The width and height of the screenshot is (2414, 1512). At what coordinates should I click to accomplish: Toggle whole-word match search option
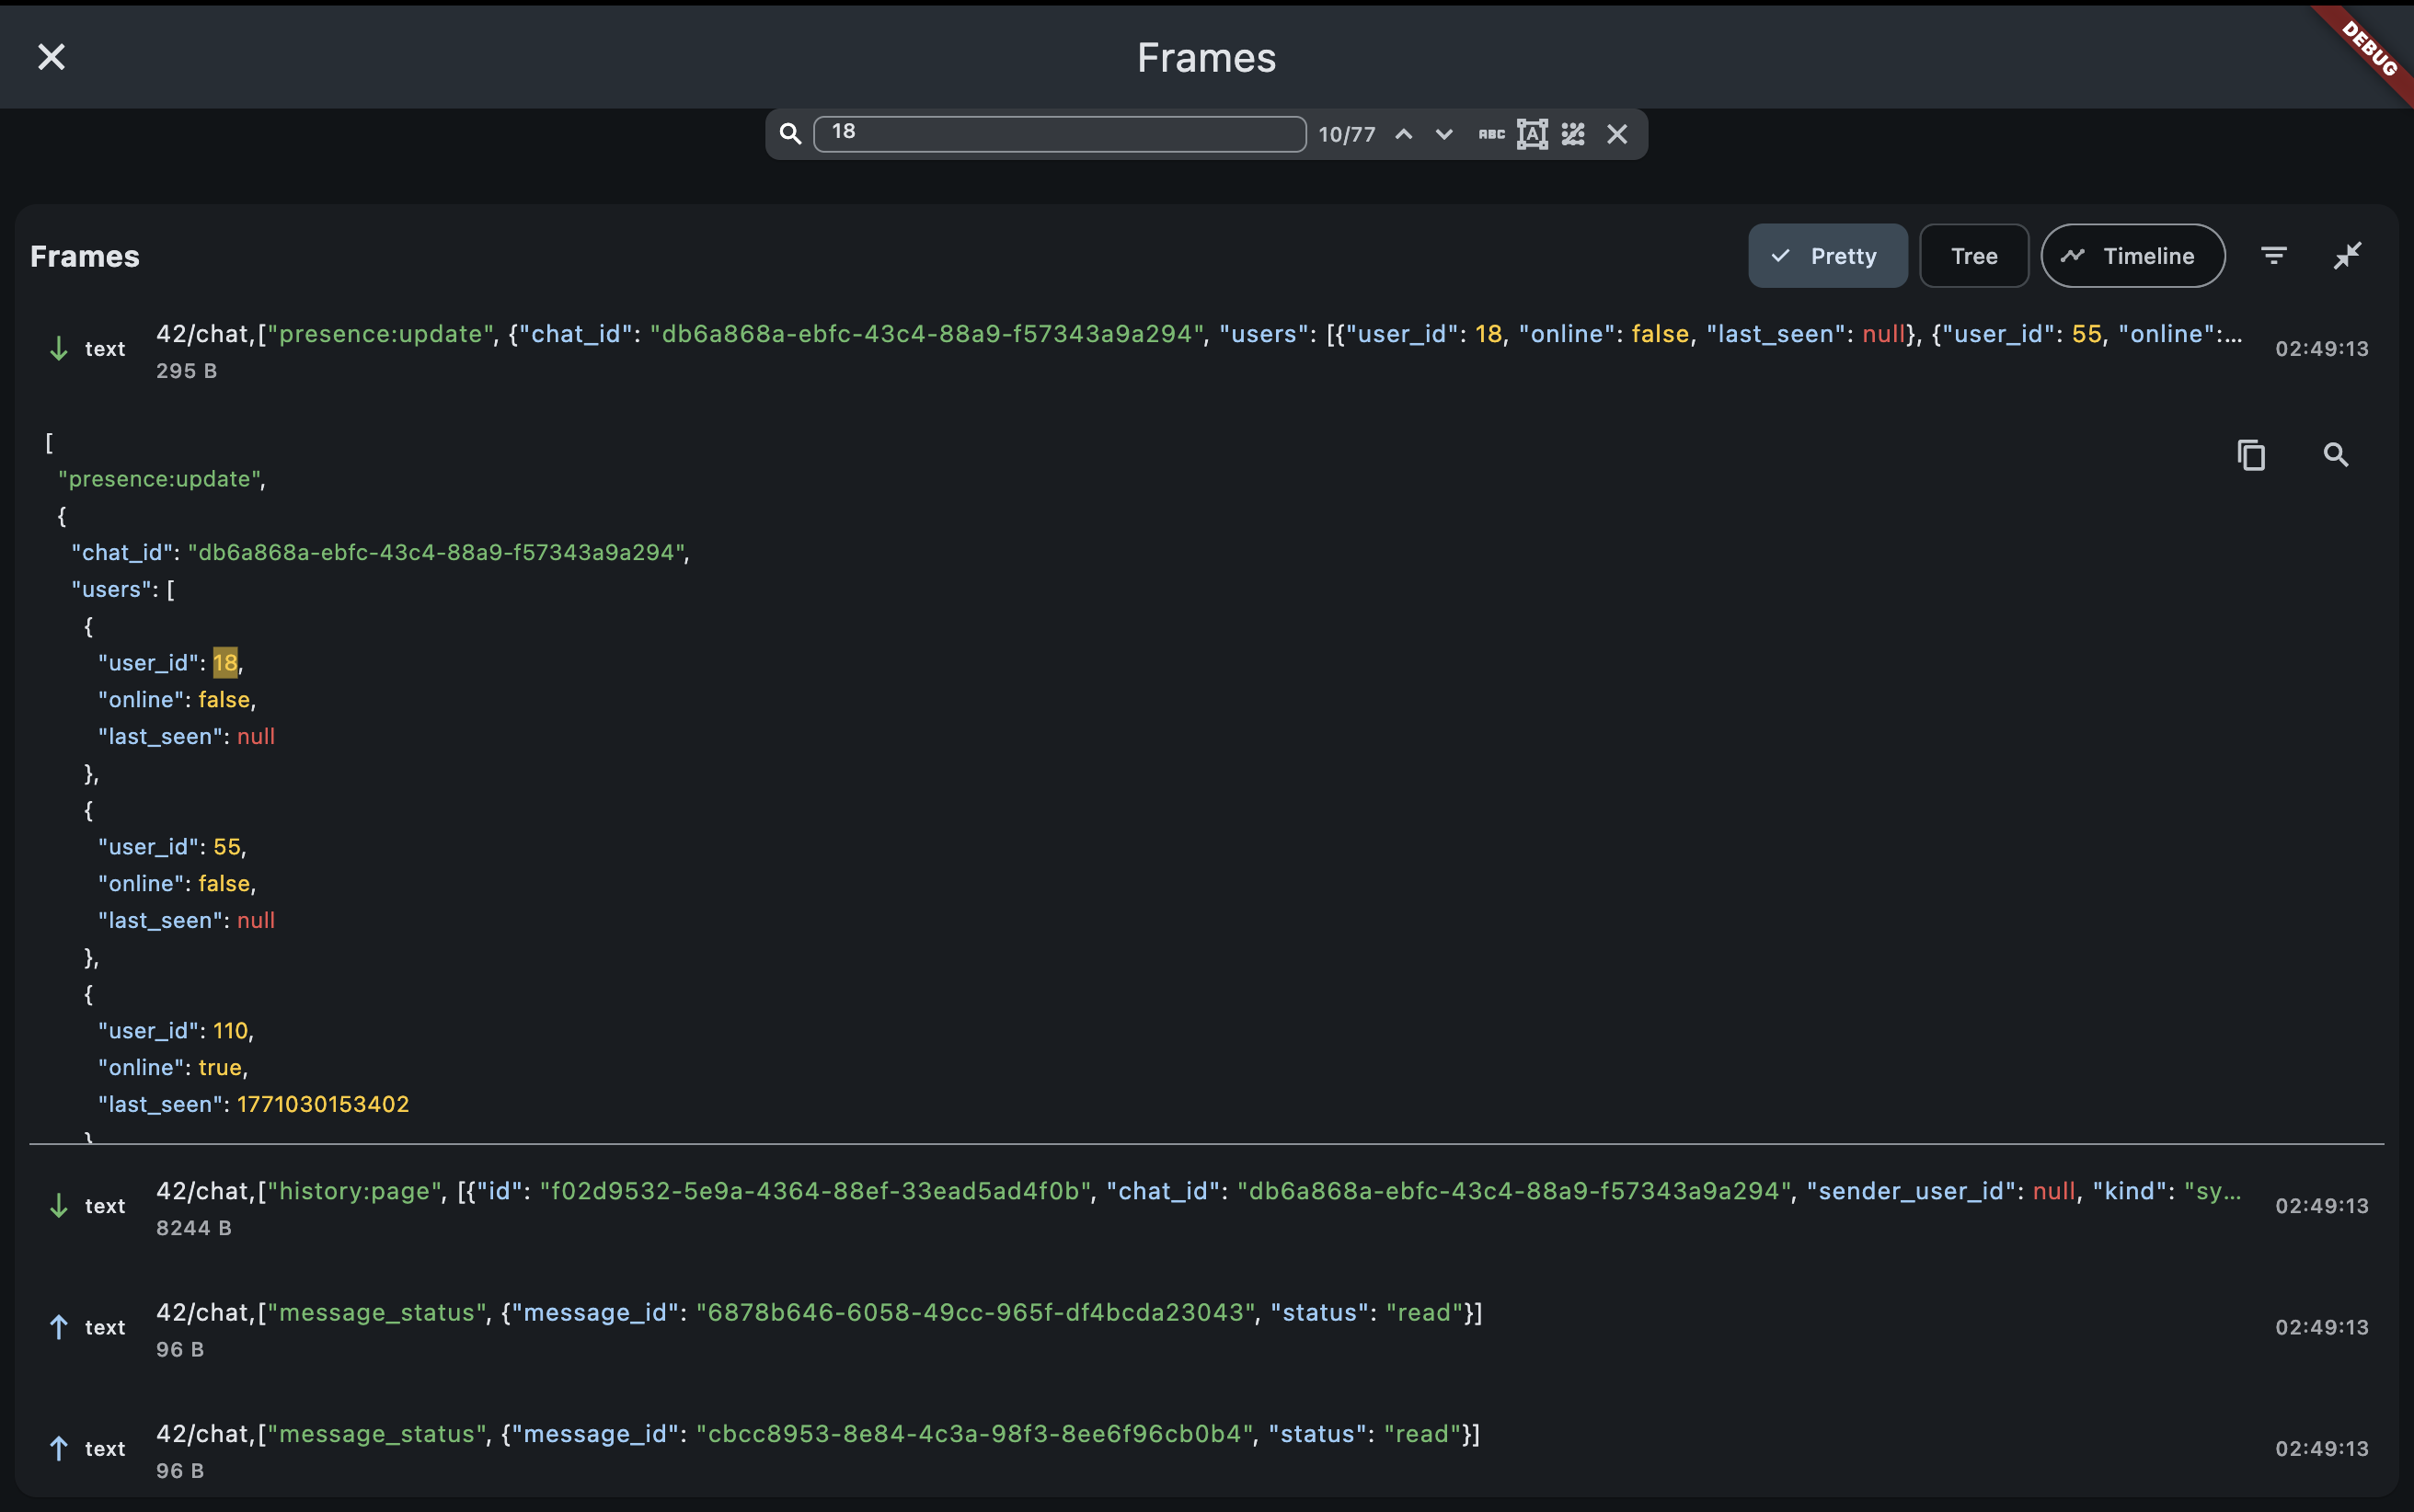pyautogui.click(x=1532, y=134)
